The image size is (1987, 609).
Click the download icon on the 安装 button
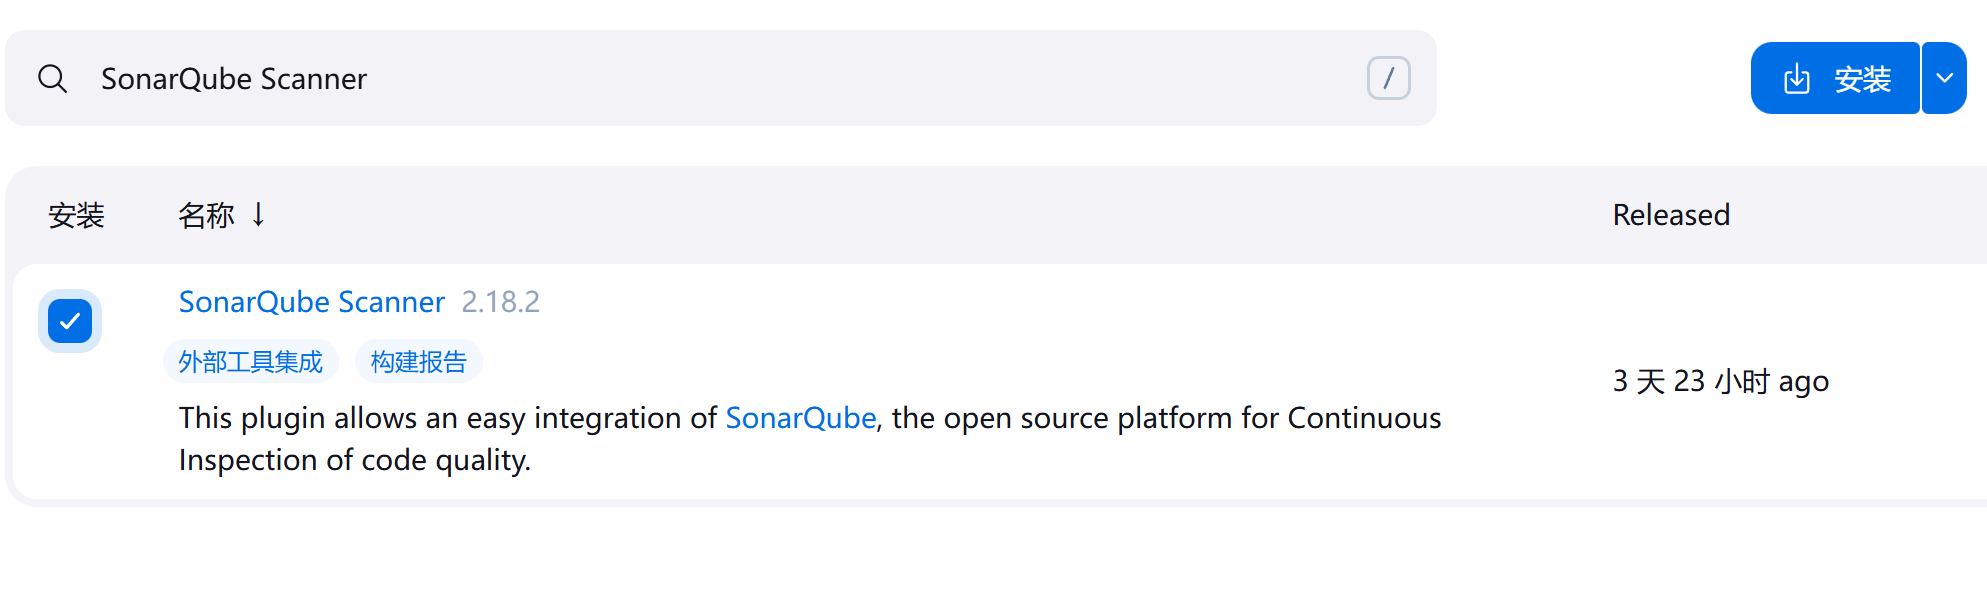tap(1797, 79)
